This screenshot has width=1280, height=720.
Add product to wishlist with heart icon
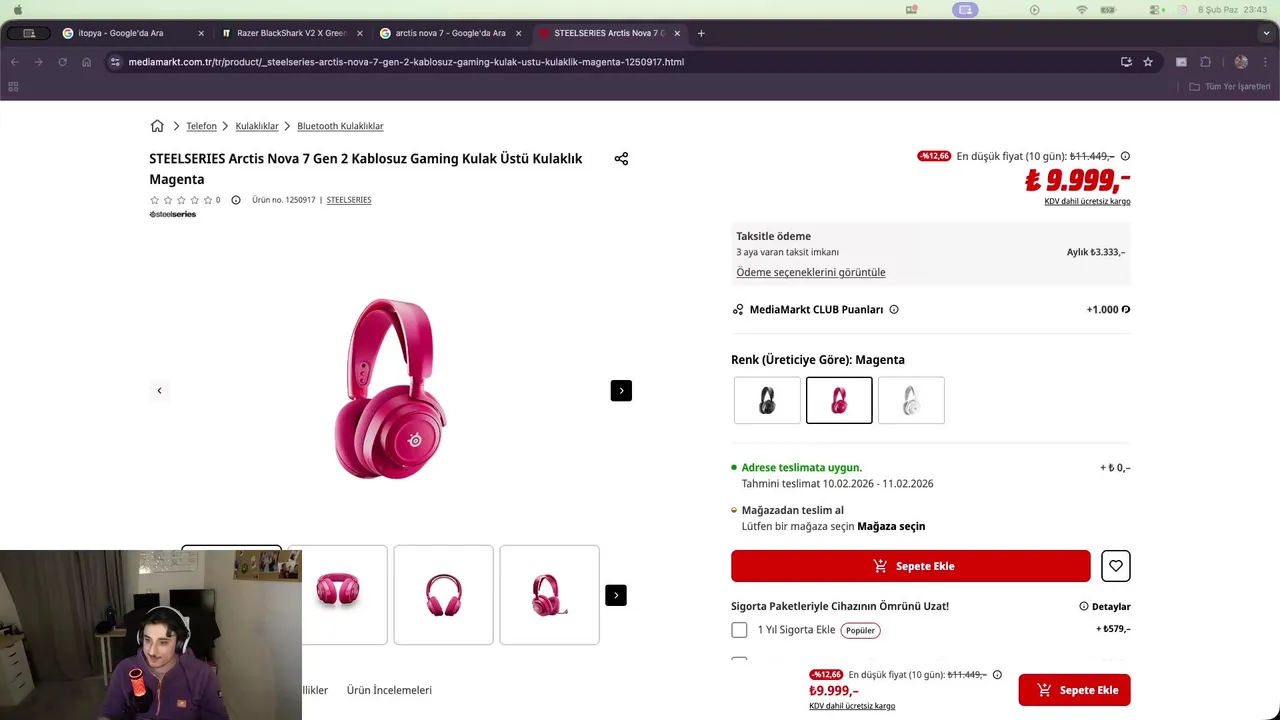pos(1115,566)
